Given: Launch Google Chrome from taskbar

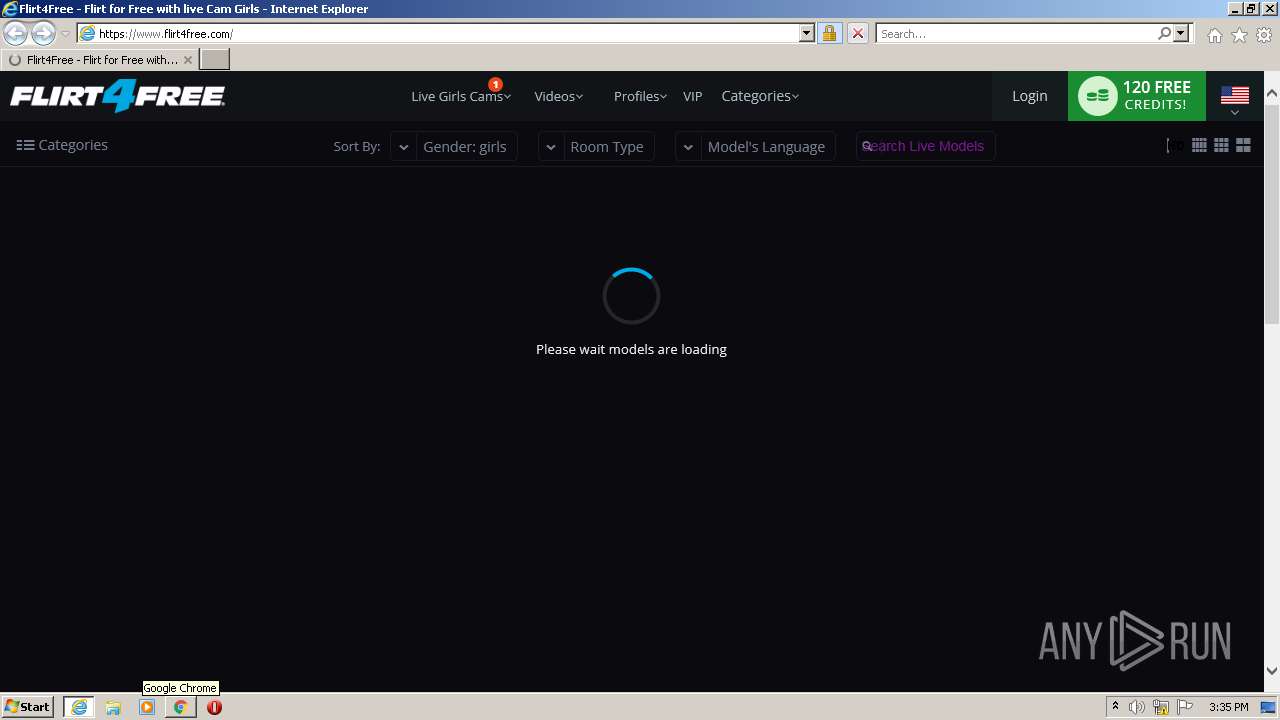Looking at the screenshot, I should [x=180, y=707].
